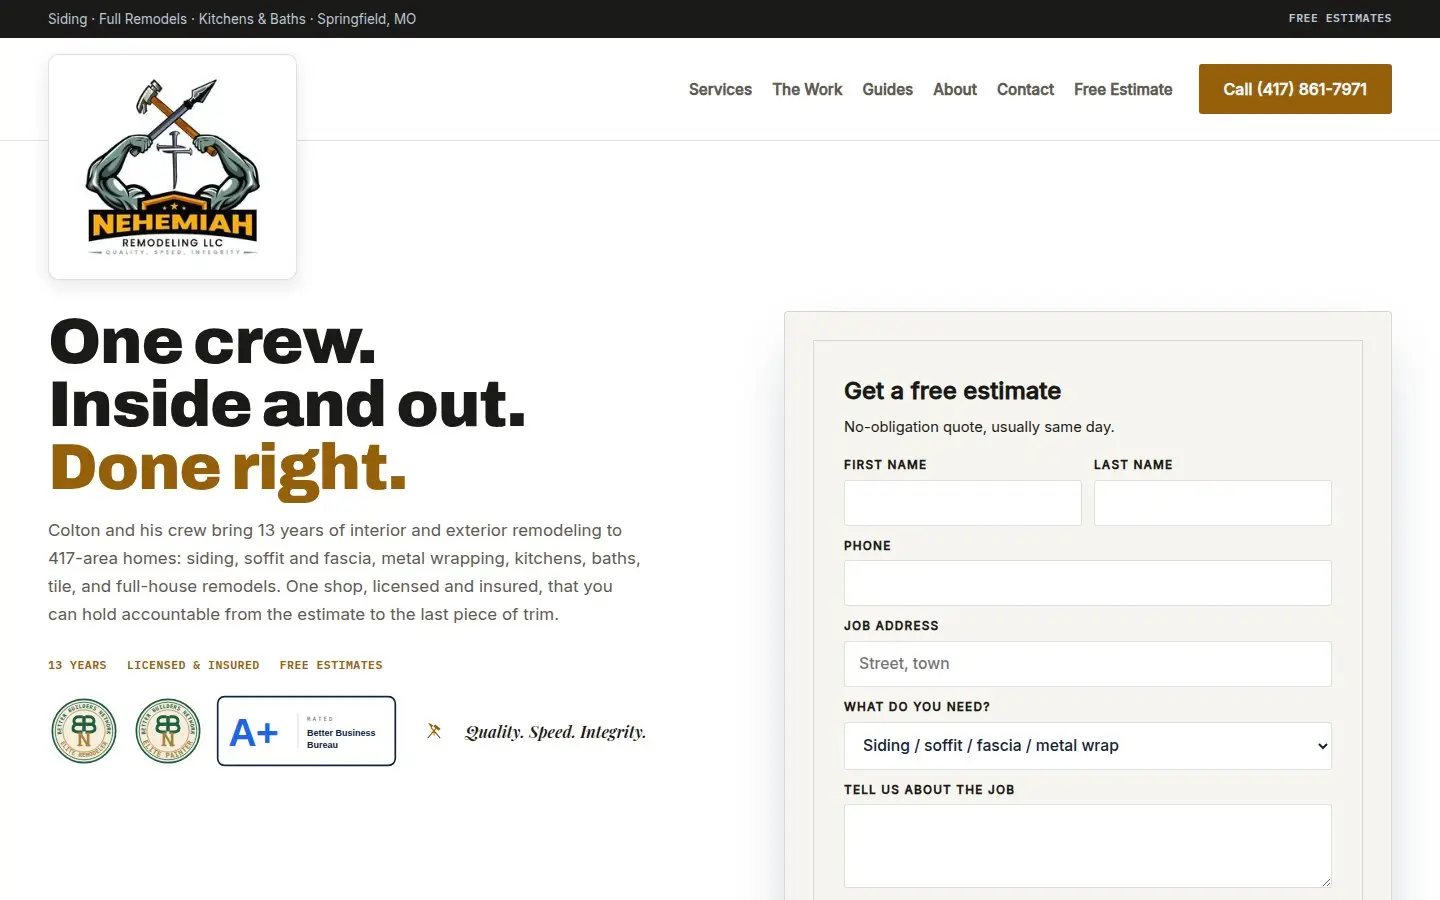Open the Services menu item
The height and width of the screenshot is (900, 1440).
720,89
